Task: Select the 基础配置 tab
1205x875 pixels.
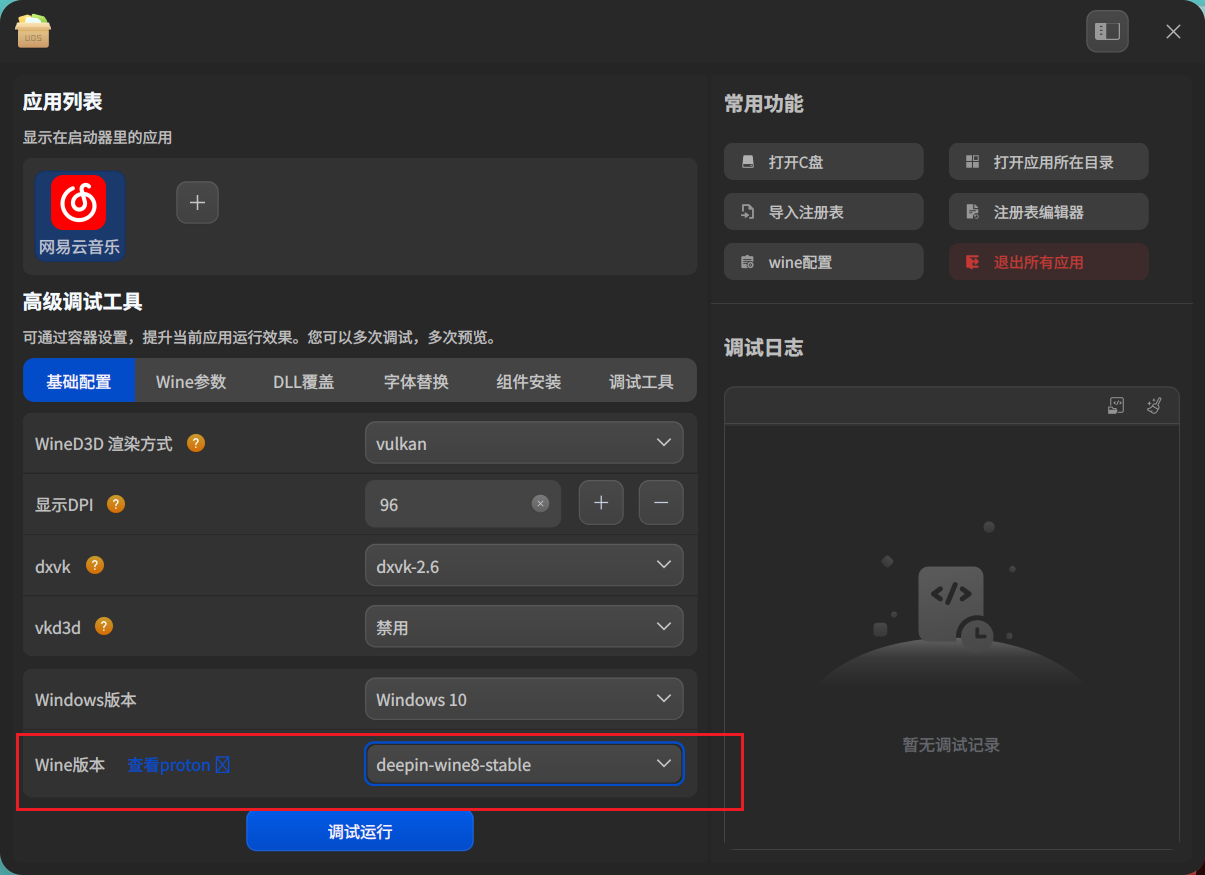Action: 78,381
